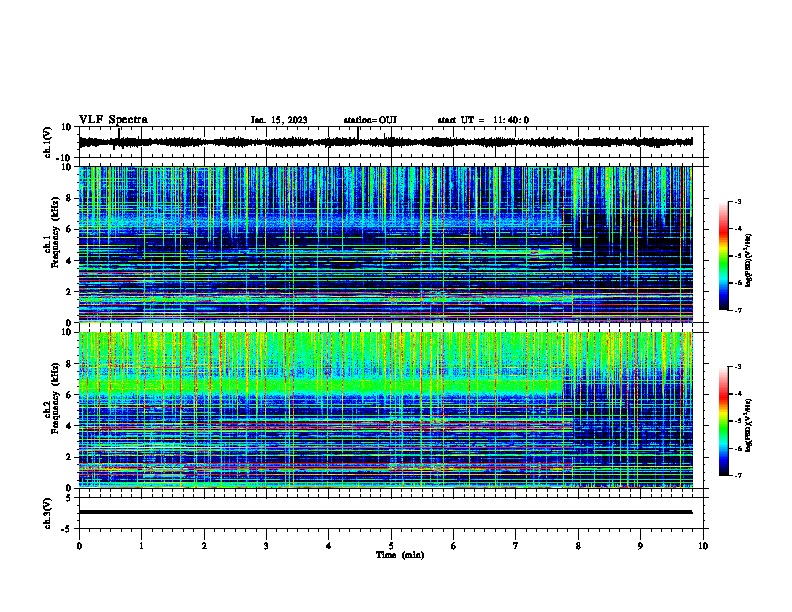Click the ch.1 colorbar "log(PSD)(V²/Hz)" label
The width and height of the screenshot is (792, 612).
tap(748, 261)
